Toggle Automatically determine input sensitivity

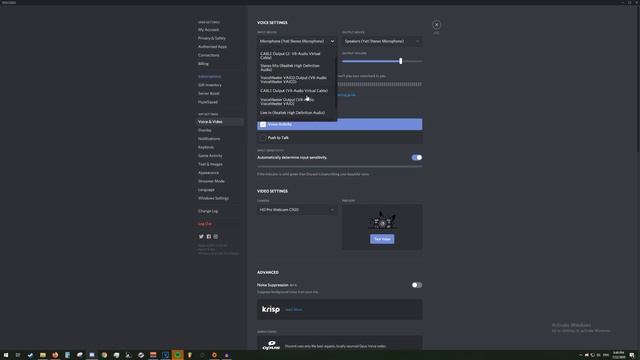417,158
